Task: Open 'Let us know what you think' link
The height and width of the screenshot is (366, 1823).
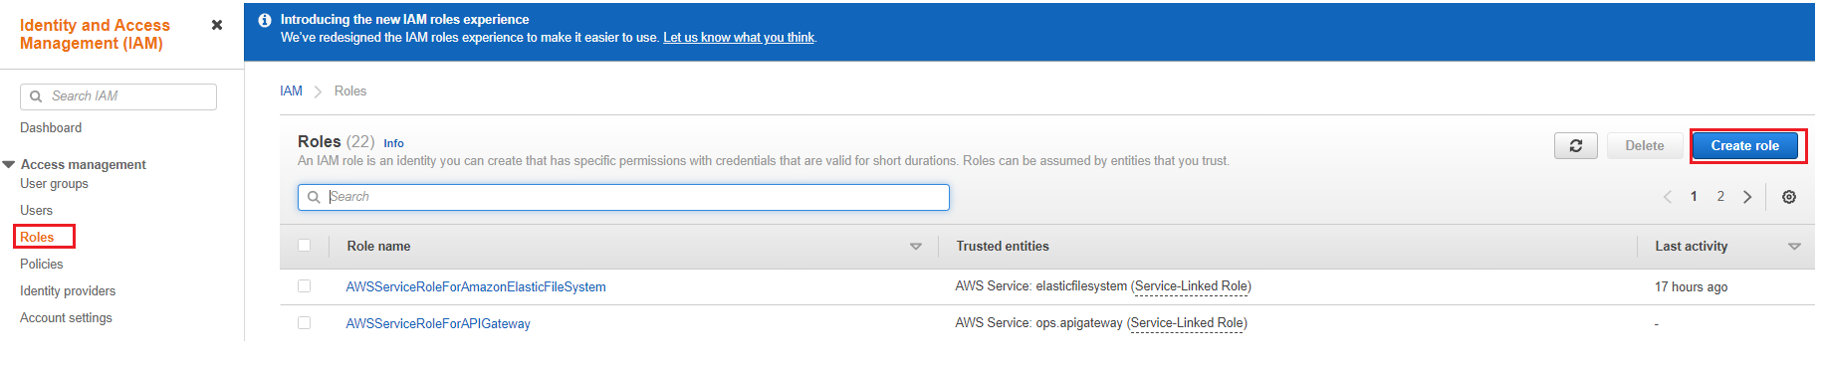Action: [x=739, y=38]
